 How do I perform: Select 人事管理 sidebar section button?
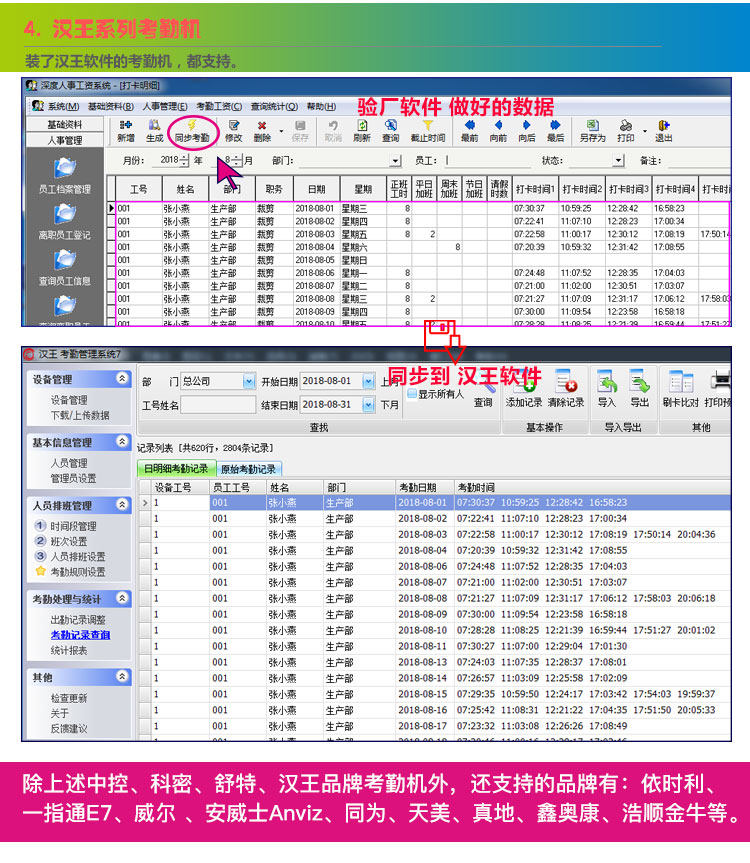coord(64,140)
